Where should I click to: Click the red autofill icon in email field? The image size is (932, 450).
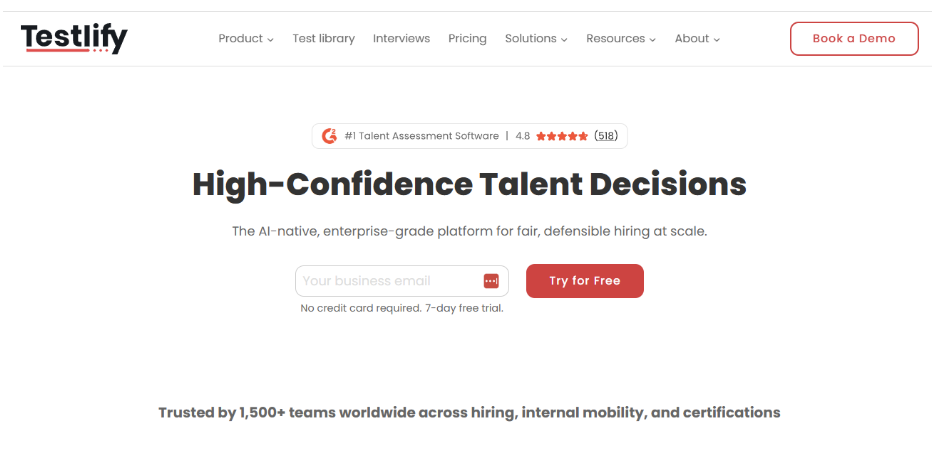(491, 281)
